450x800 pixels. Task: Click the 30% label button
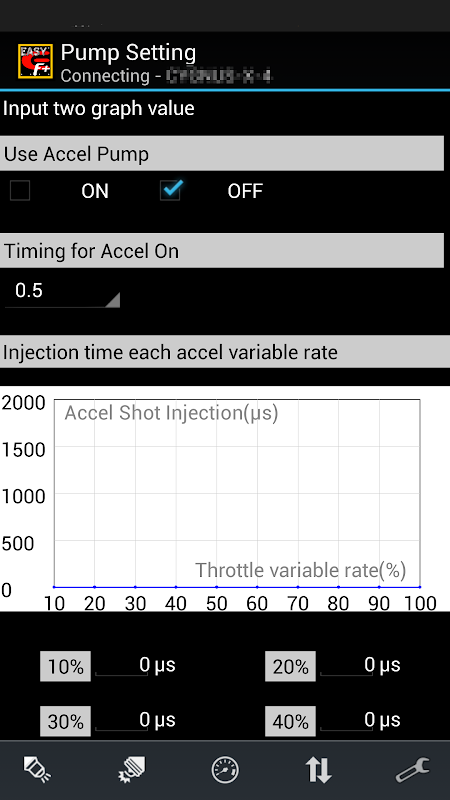point(65,721)
